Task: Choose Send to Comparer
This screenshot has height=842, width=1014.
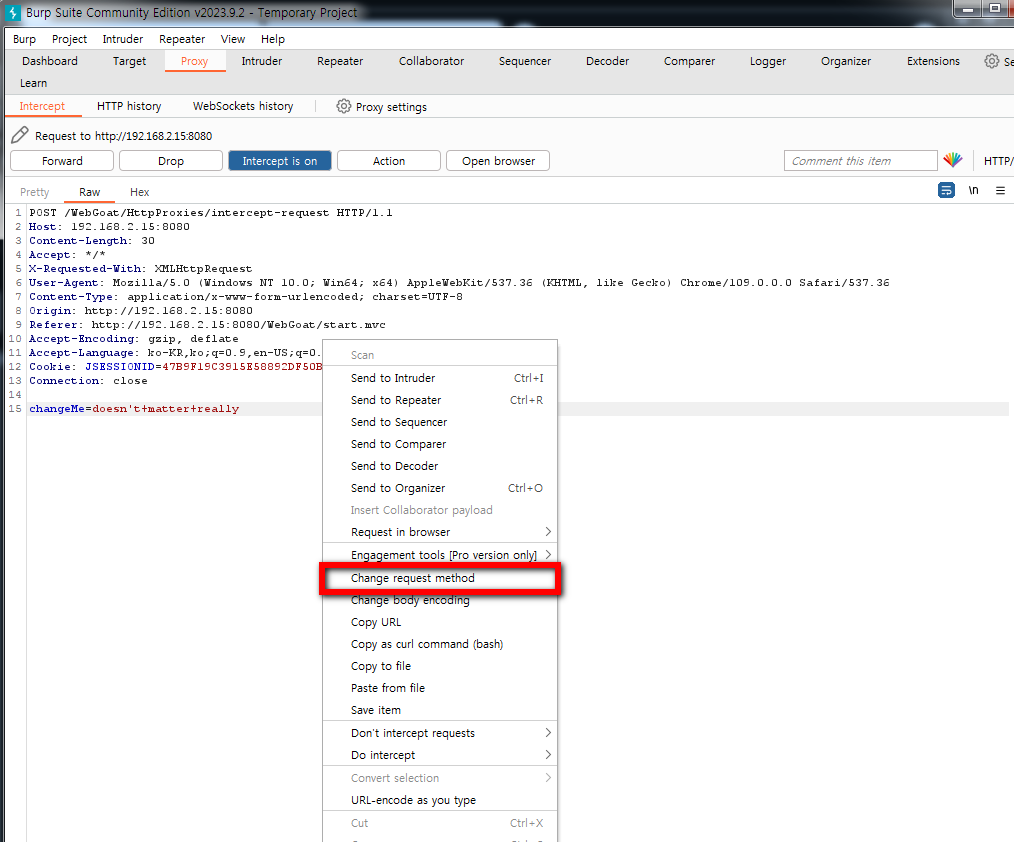Action: click(x=440, y=444)
